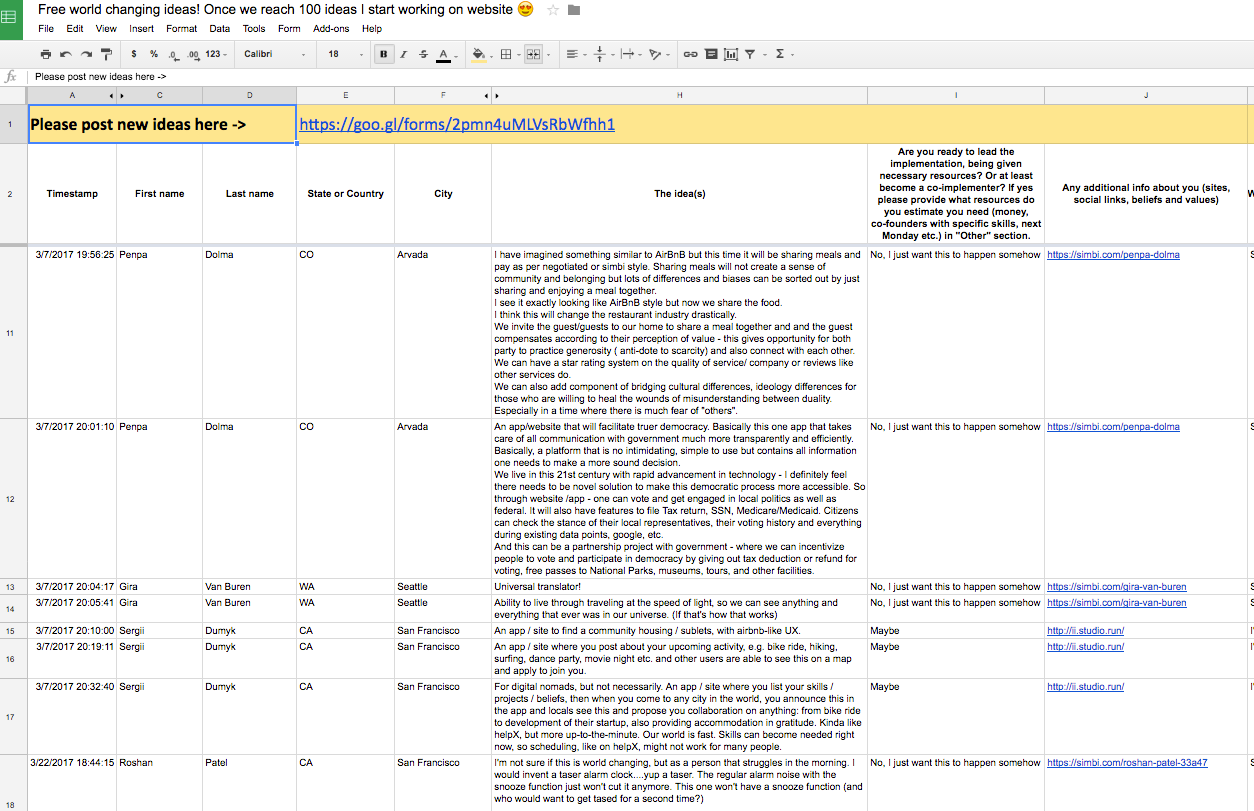Image resolution: width=1254 pixels, height=811 pixels.
Task: Open the ii.studio.run link in row 15
Action: tap(1085, 631)
